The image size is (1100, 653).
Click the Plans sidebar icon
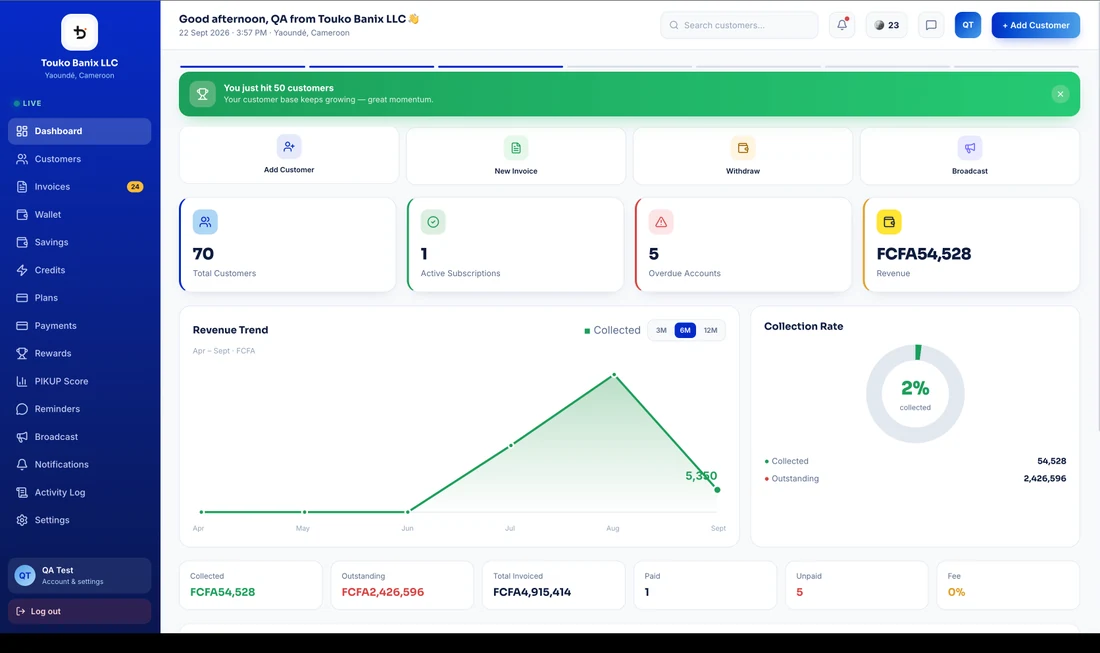coord(22,298)
